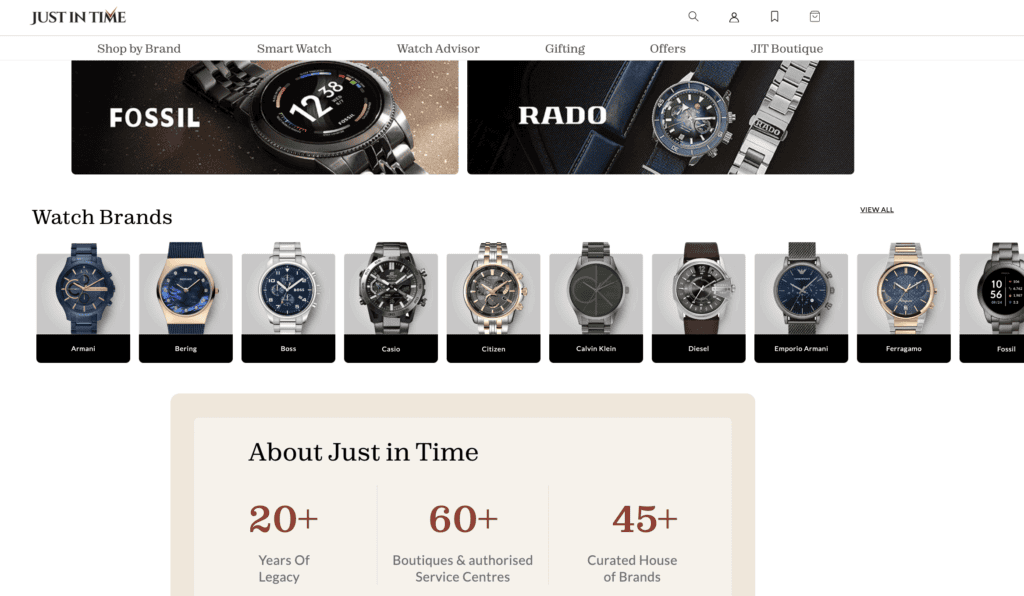Choose the Casio brand card

pyautogui.click(x=391, y=302)
